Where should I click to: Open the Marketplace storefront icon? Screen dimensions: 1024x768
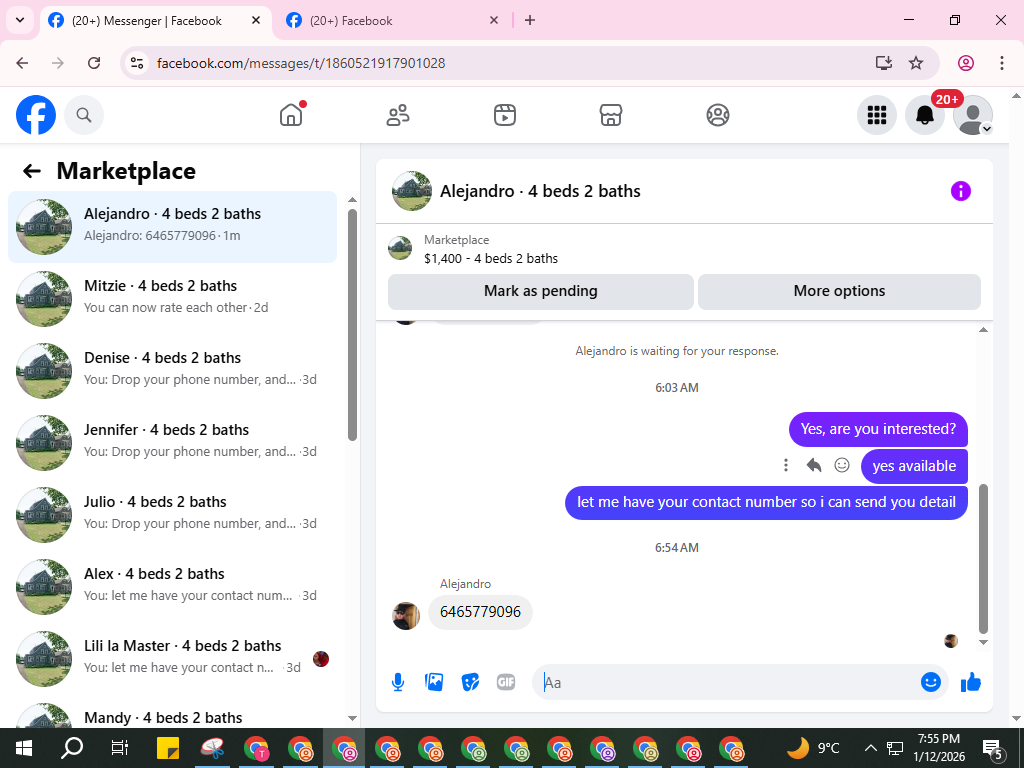point(611,115)
